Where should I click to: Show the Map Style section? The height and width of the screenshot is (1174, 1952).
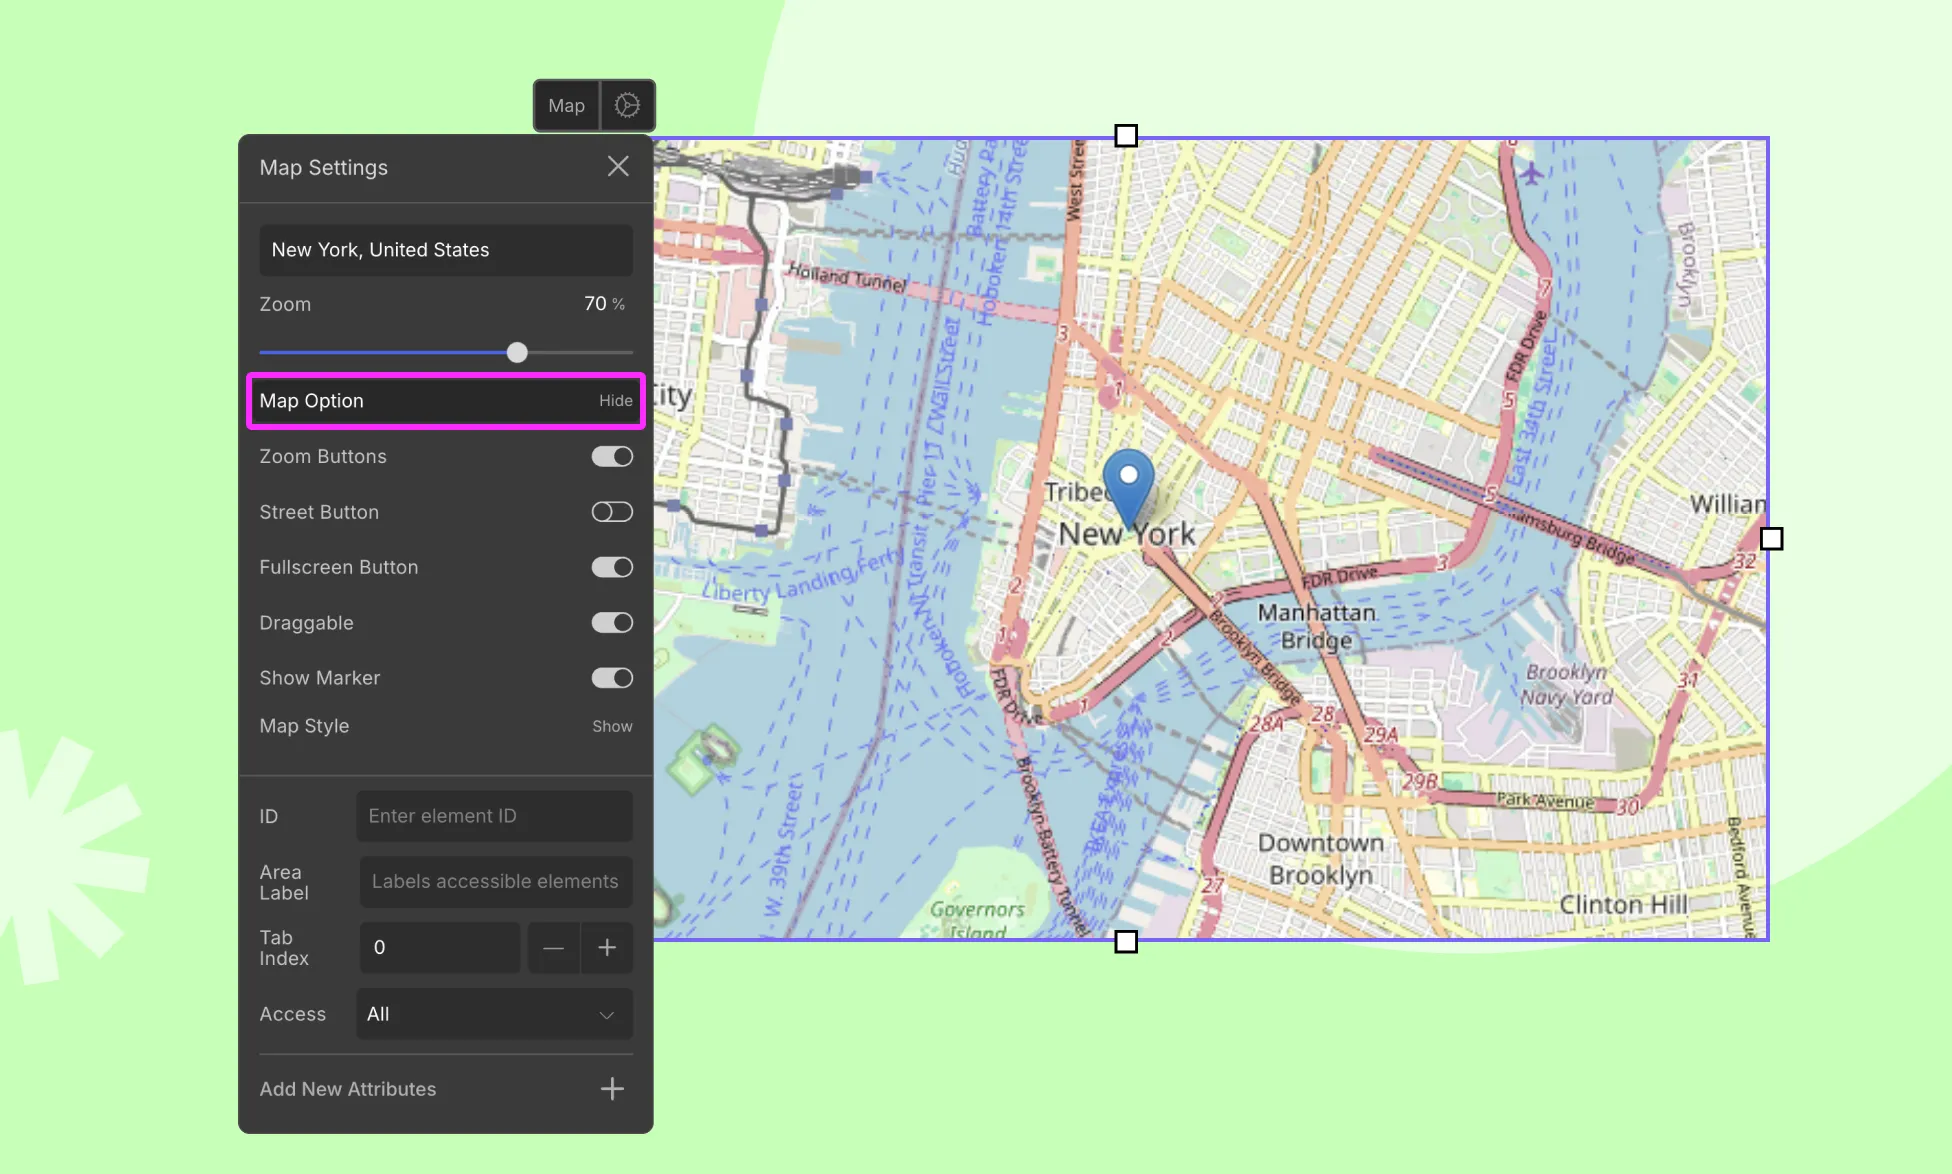[612, 727]
